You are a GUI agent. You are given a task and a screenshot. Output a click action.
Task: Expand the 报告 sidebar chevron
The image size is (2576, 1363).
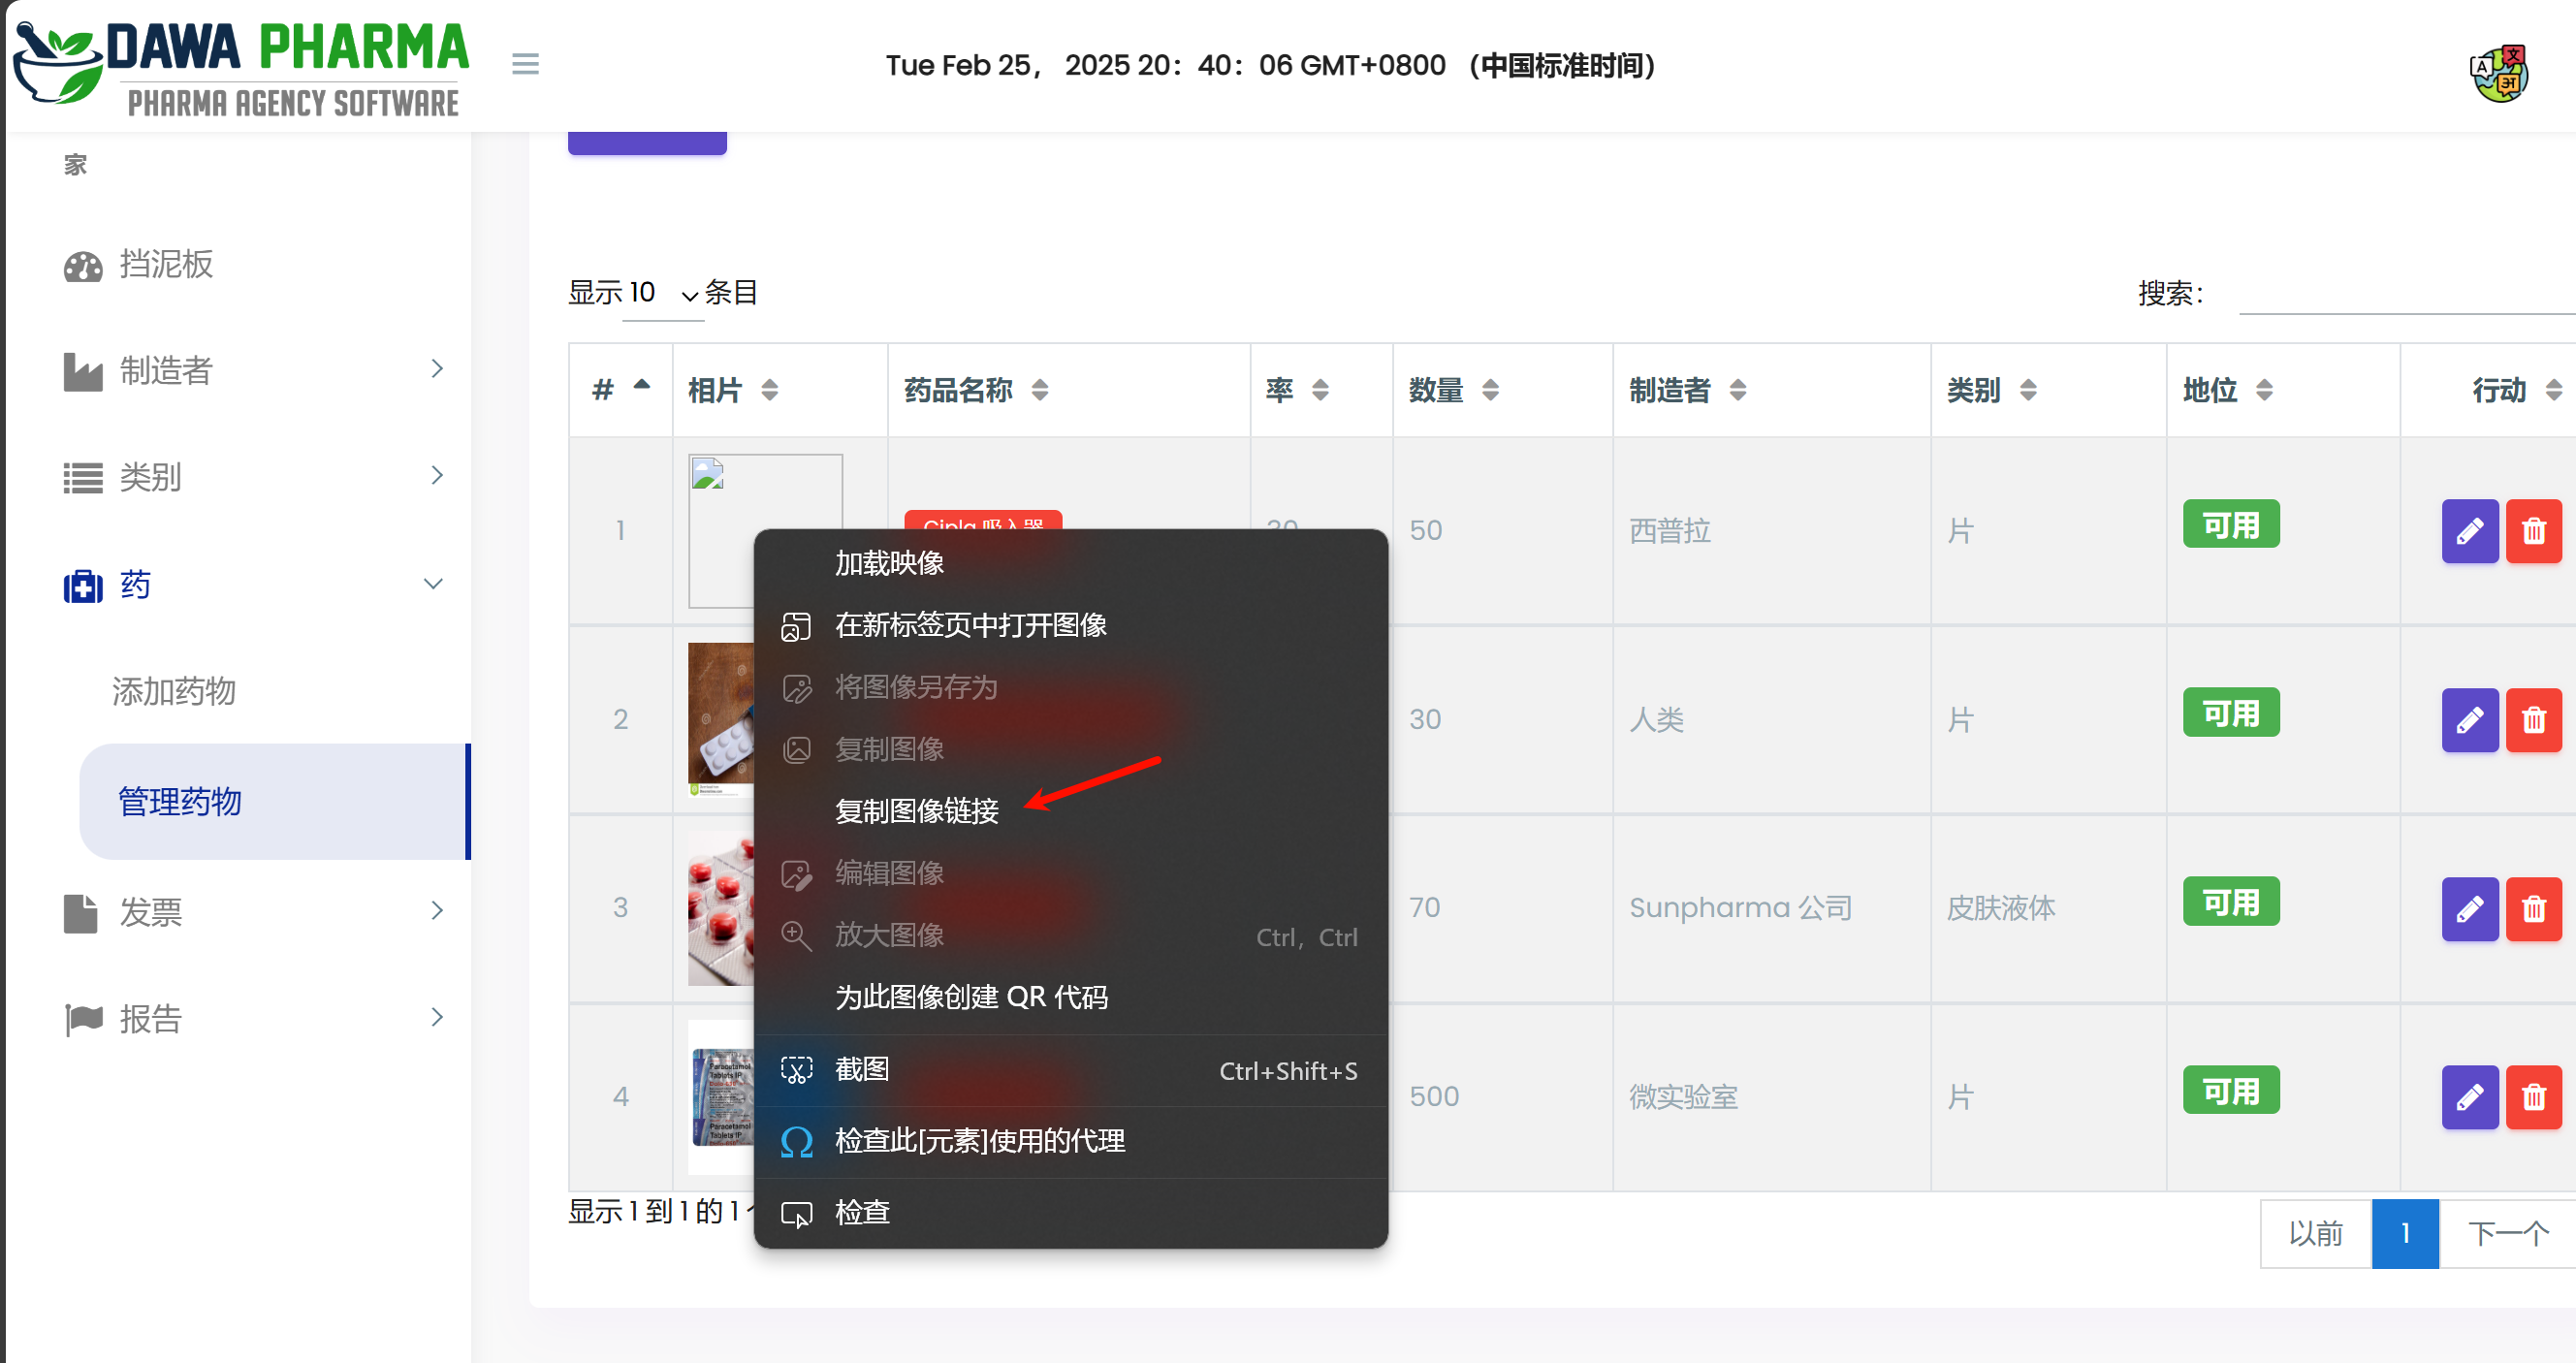[437, 1018]
